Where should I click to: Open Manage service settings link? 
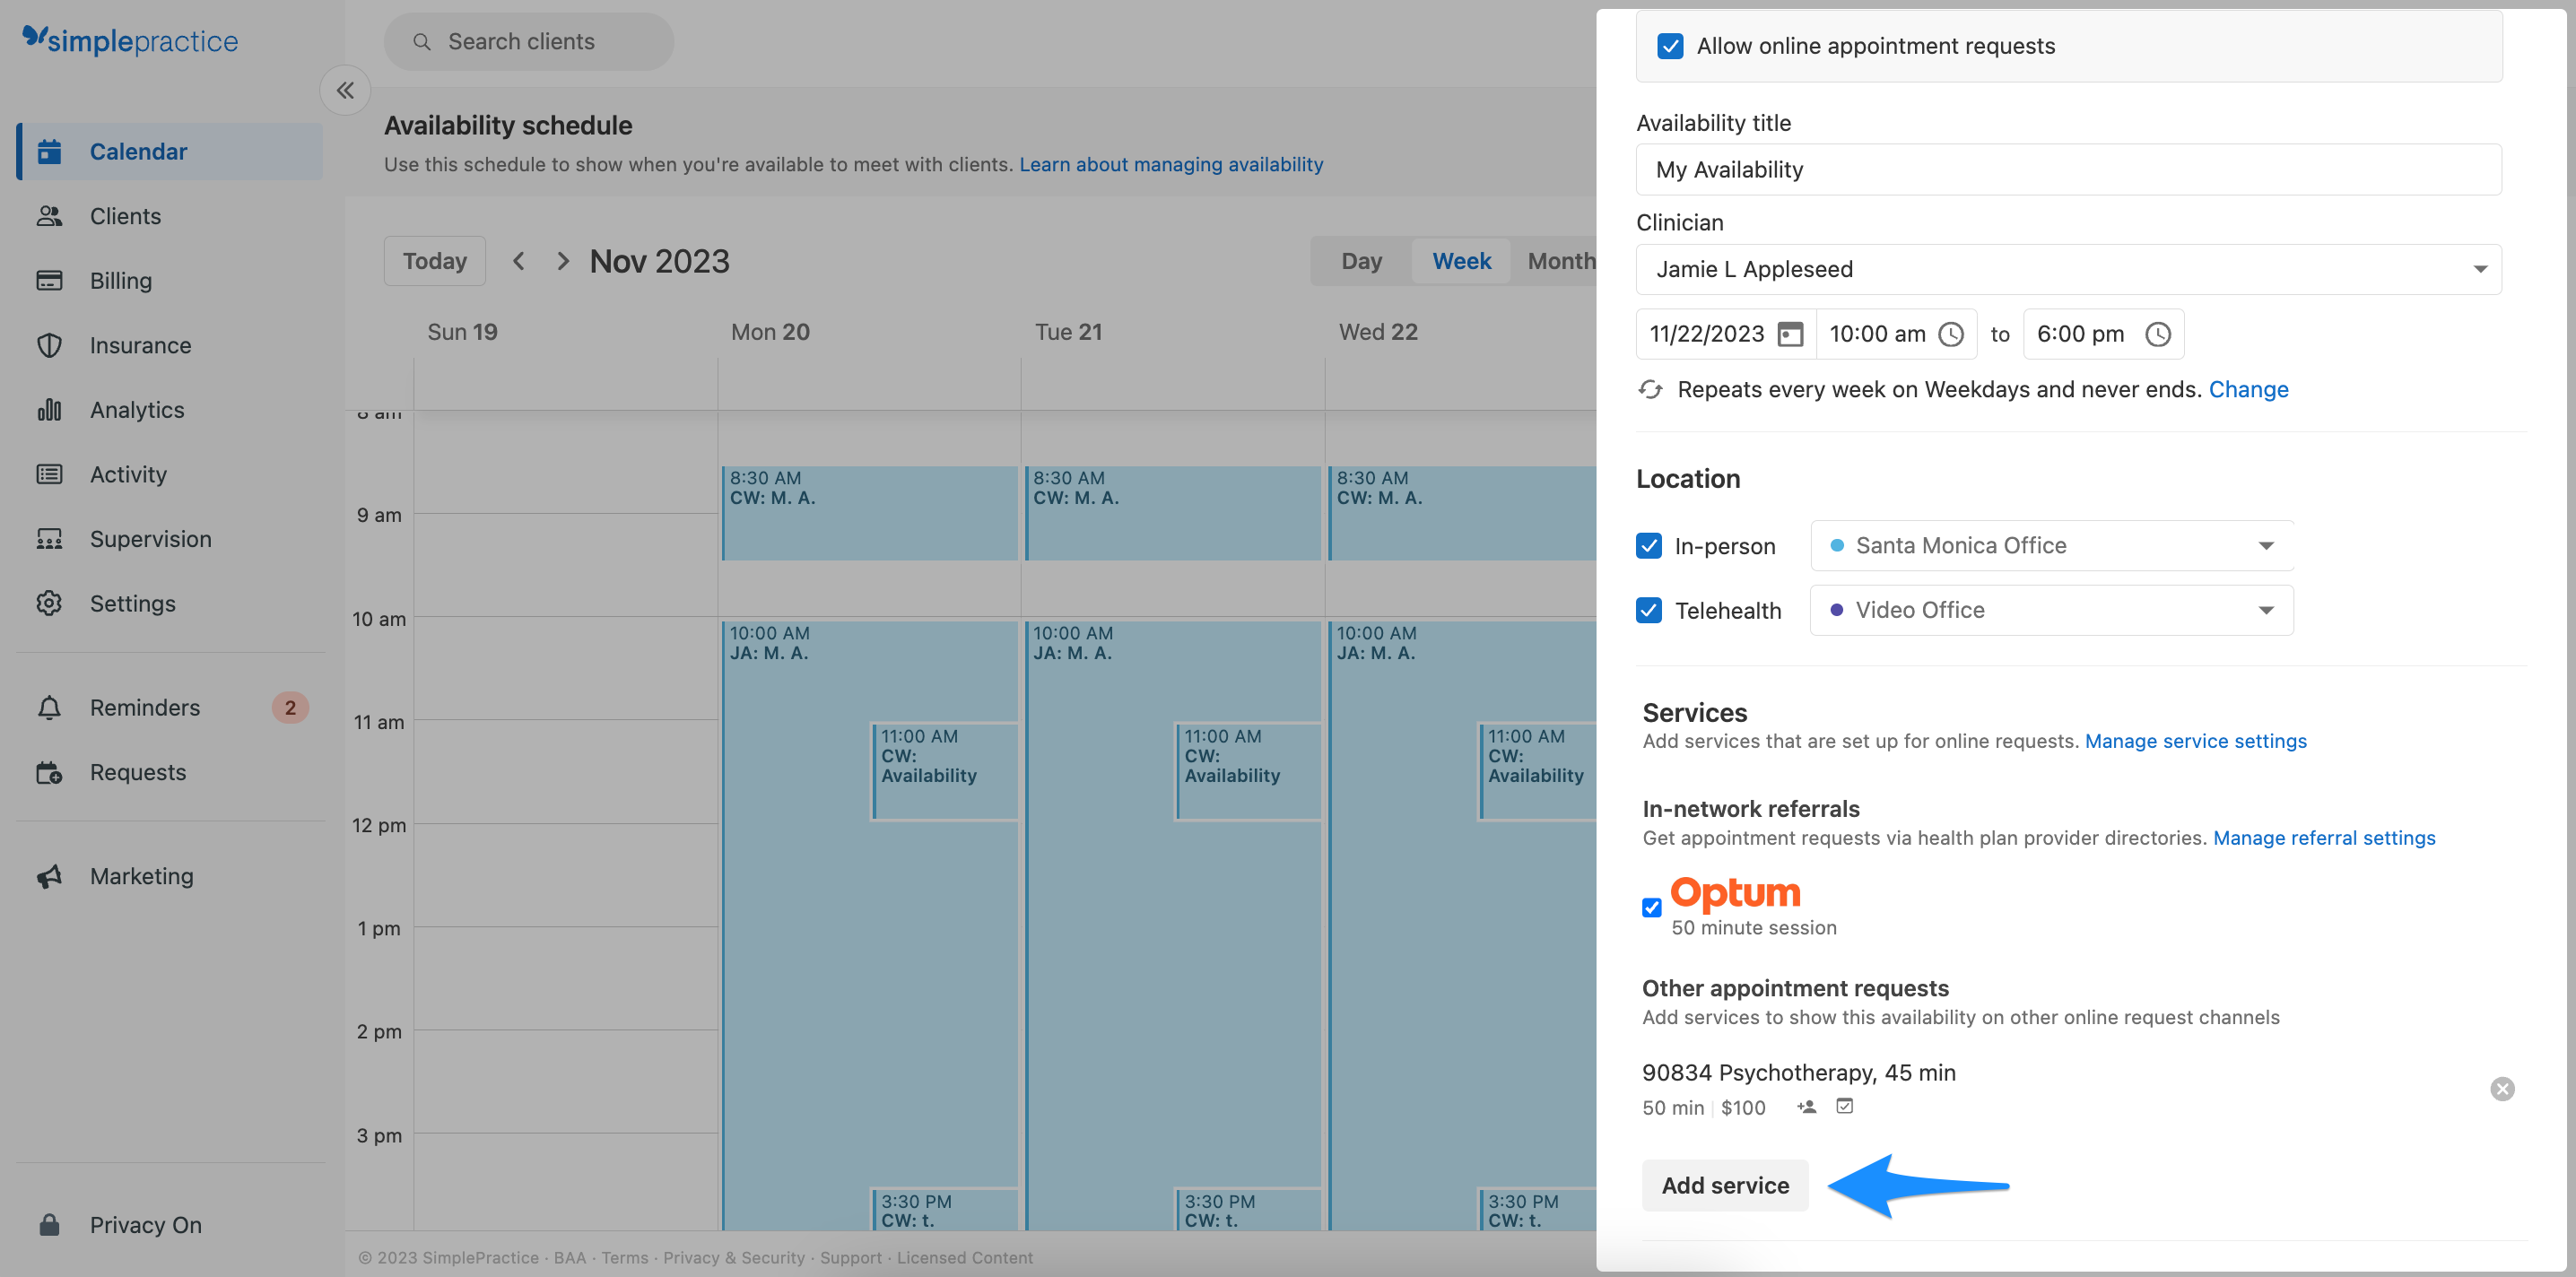(2195, 741)
